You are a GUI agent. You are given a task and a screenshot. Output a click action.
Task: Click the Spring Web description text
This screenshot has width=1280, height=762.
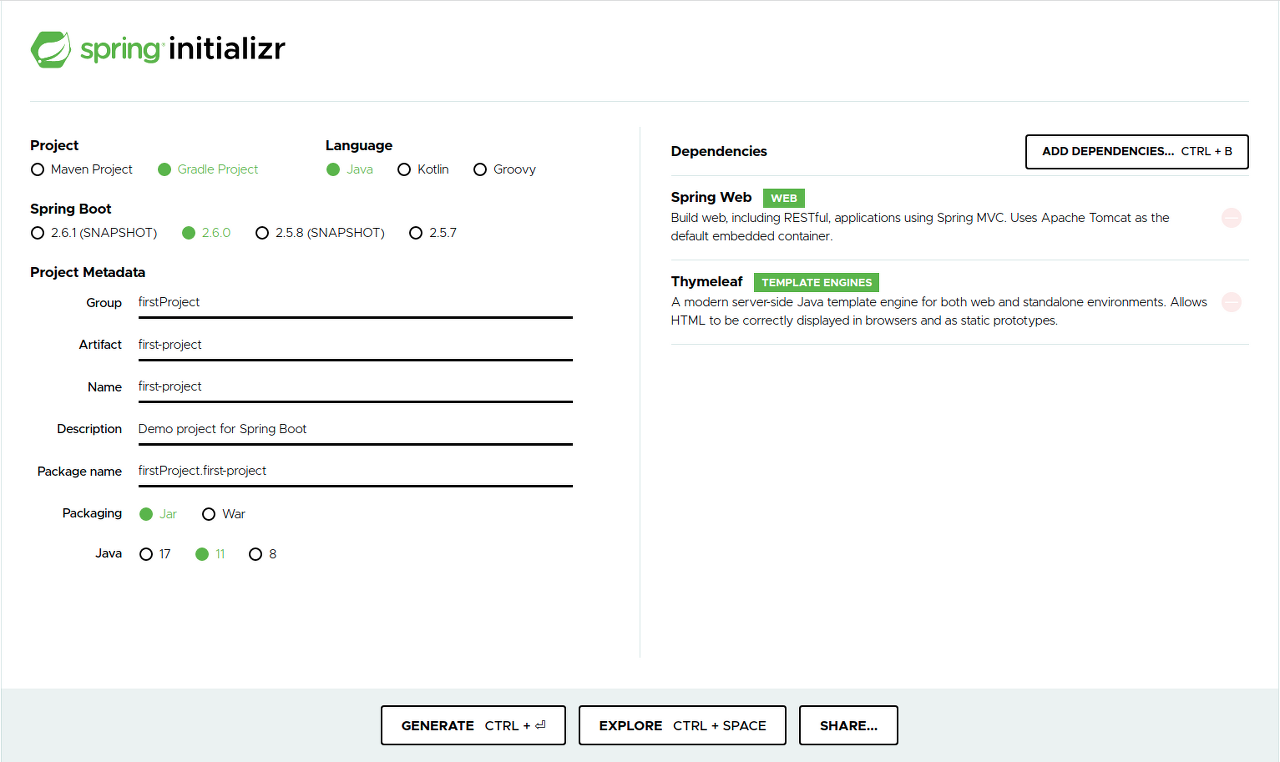(x=920, y=227)
